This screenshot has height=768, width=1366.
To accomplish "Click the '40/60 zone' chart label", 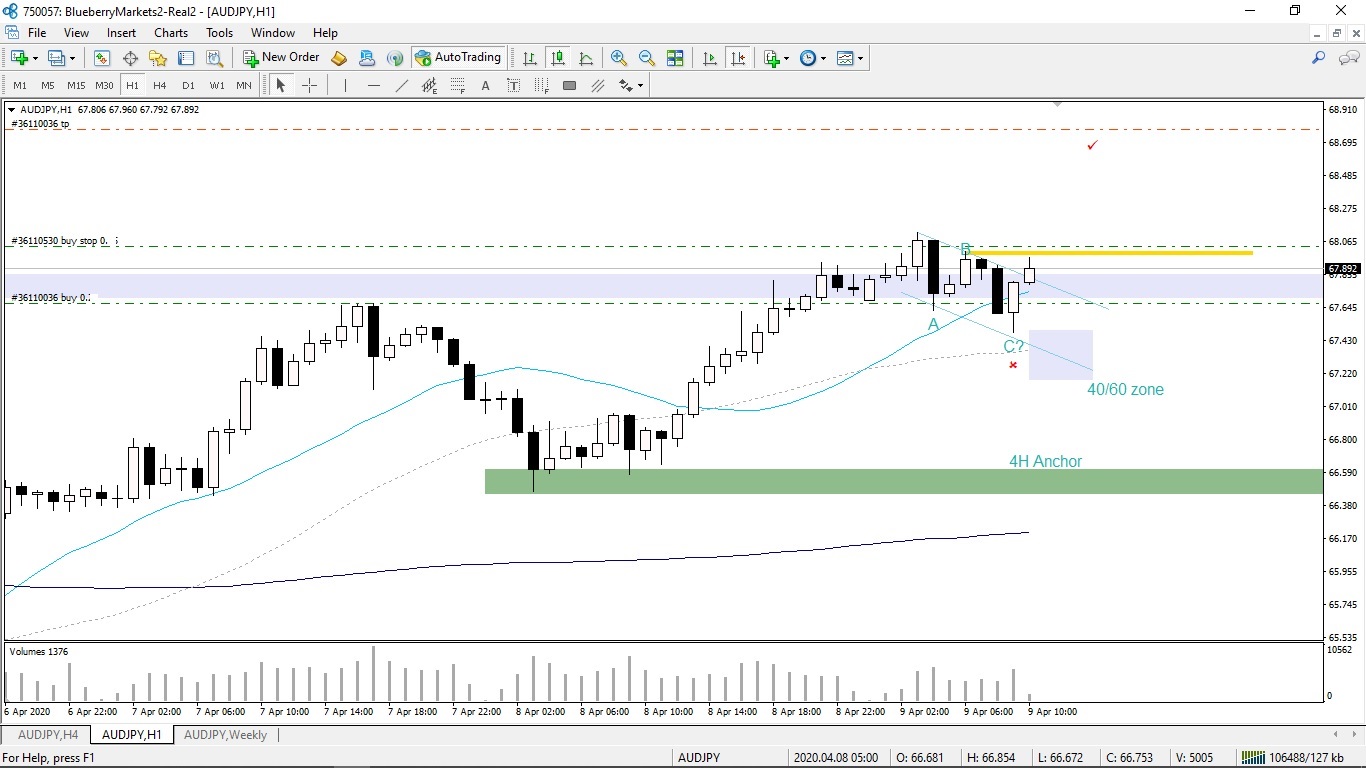I will coord(1125,390).
